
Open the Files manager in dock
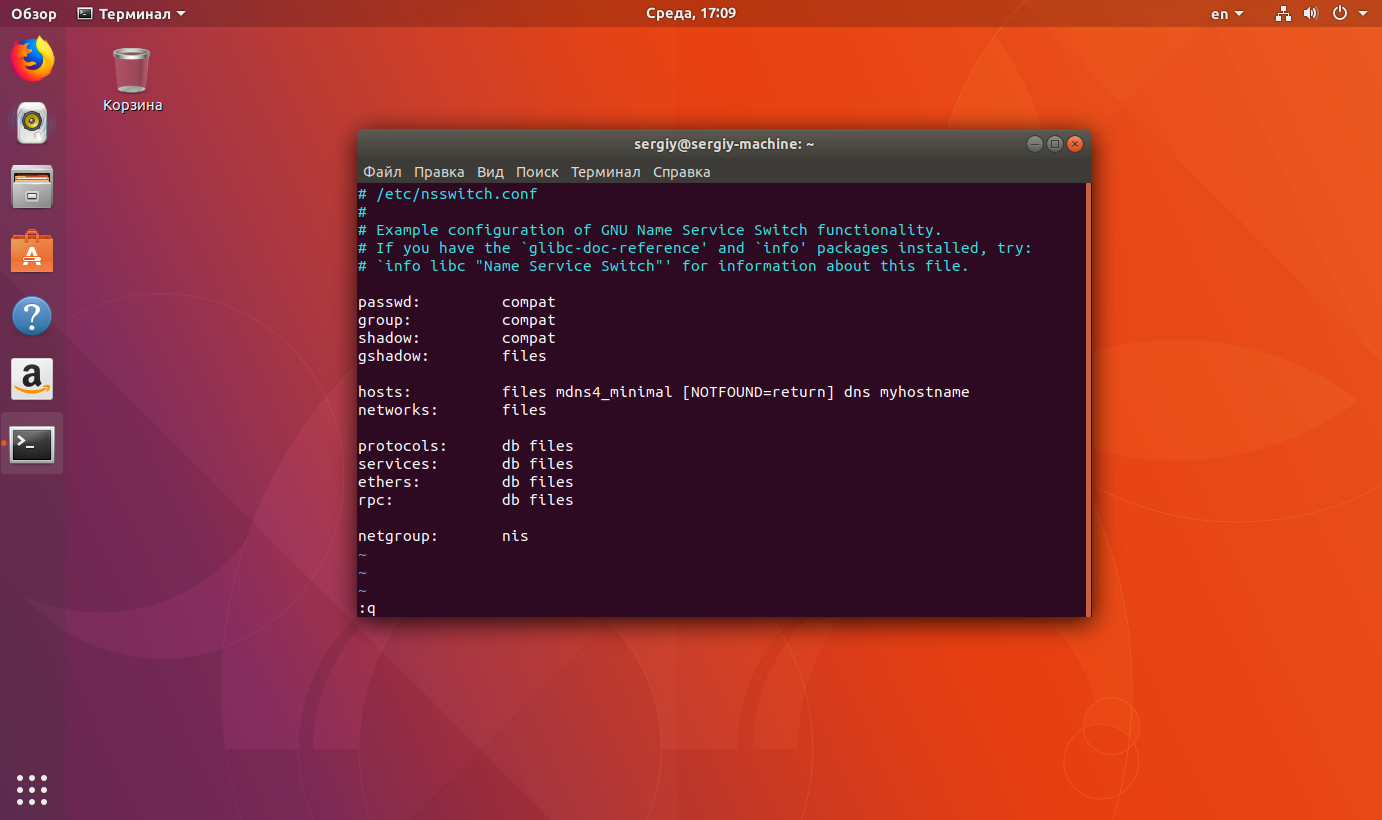(32, 187)
